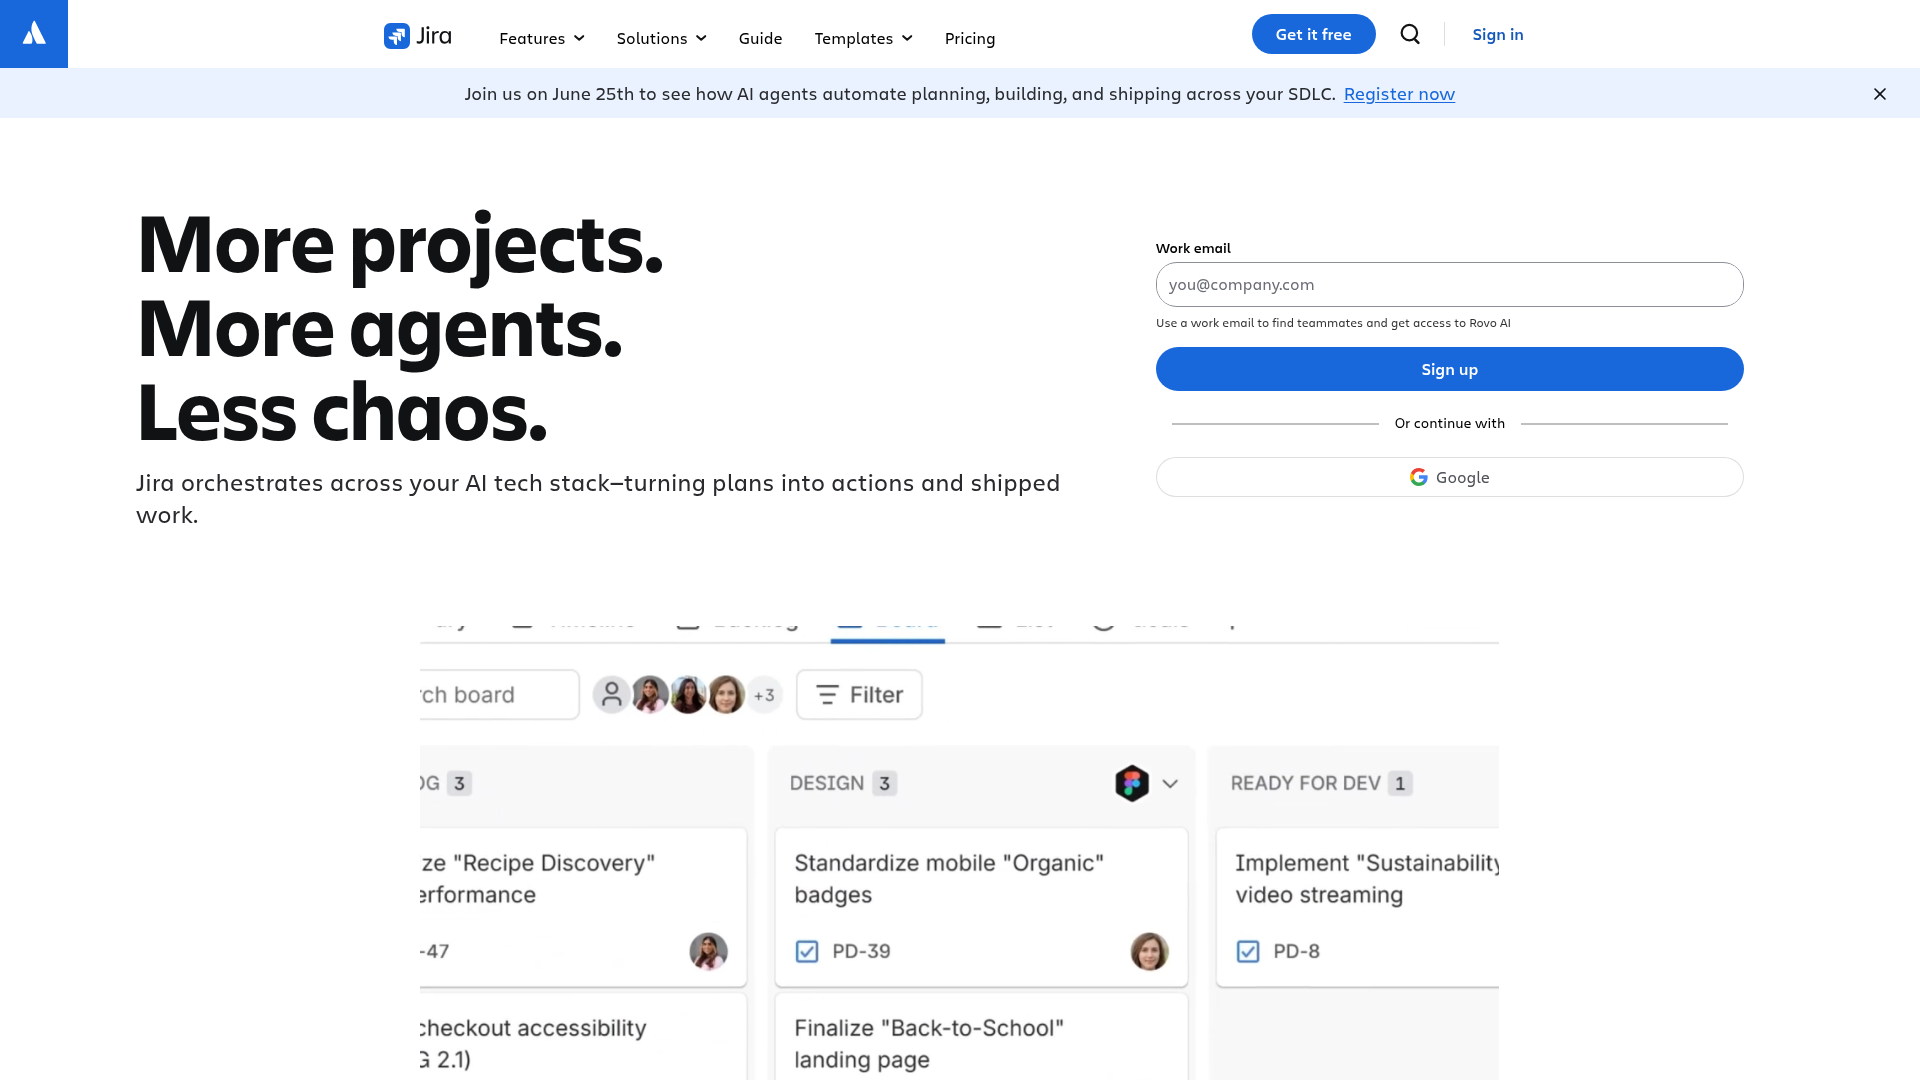Open the board Filter button
The image size is (1920, 1080).
tap(859, 695)
